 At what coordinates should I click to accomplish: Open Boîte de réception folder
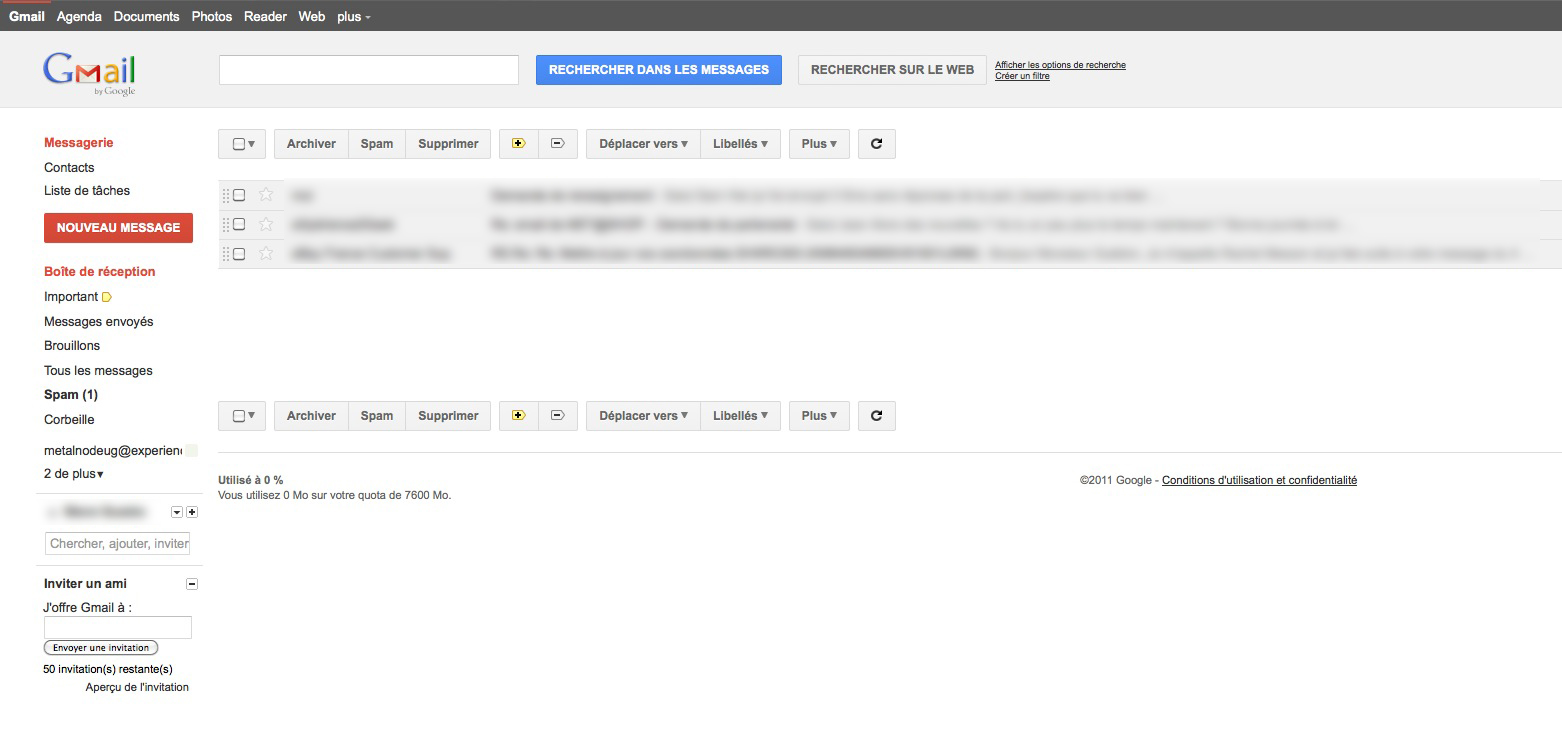click(x=100, y=272)
